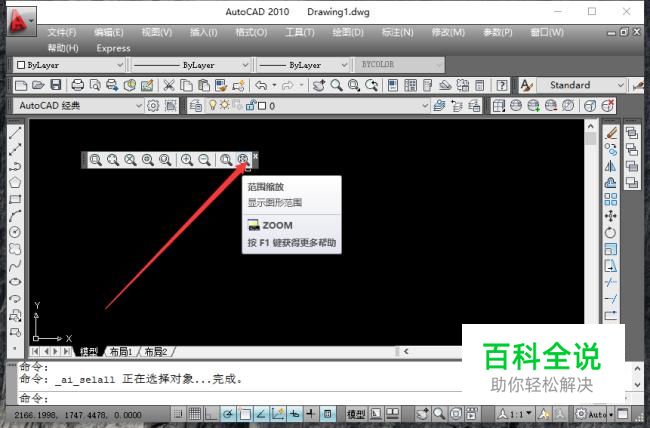Open the layer list dropdown

425,106
